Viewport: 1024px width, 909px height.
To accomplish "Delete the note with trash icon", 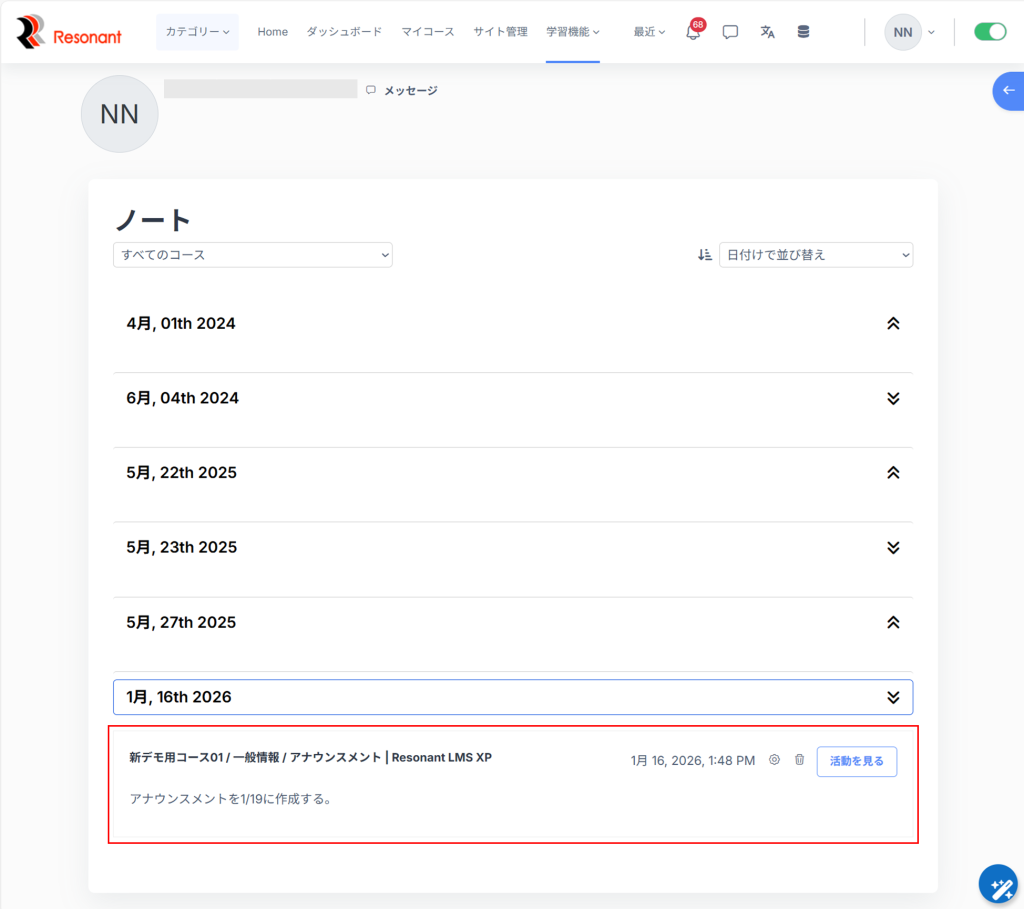I will tap(799, 760).
